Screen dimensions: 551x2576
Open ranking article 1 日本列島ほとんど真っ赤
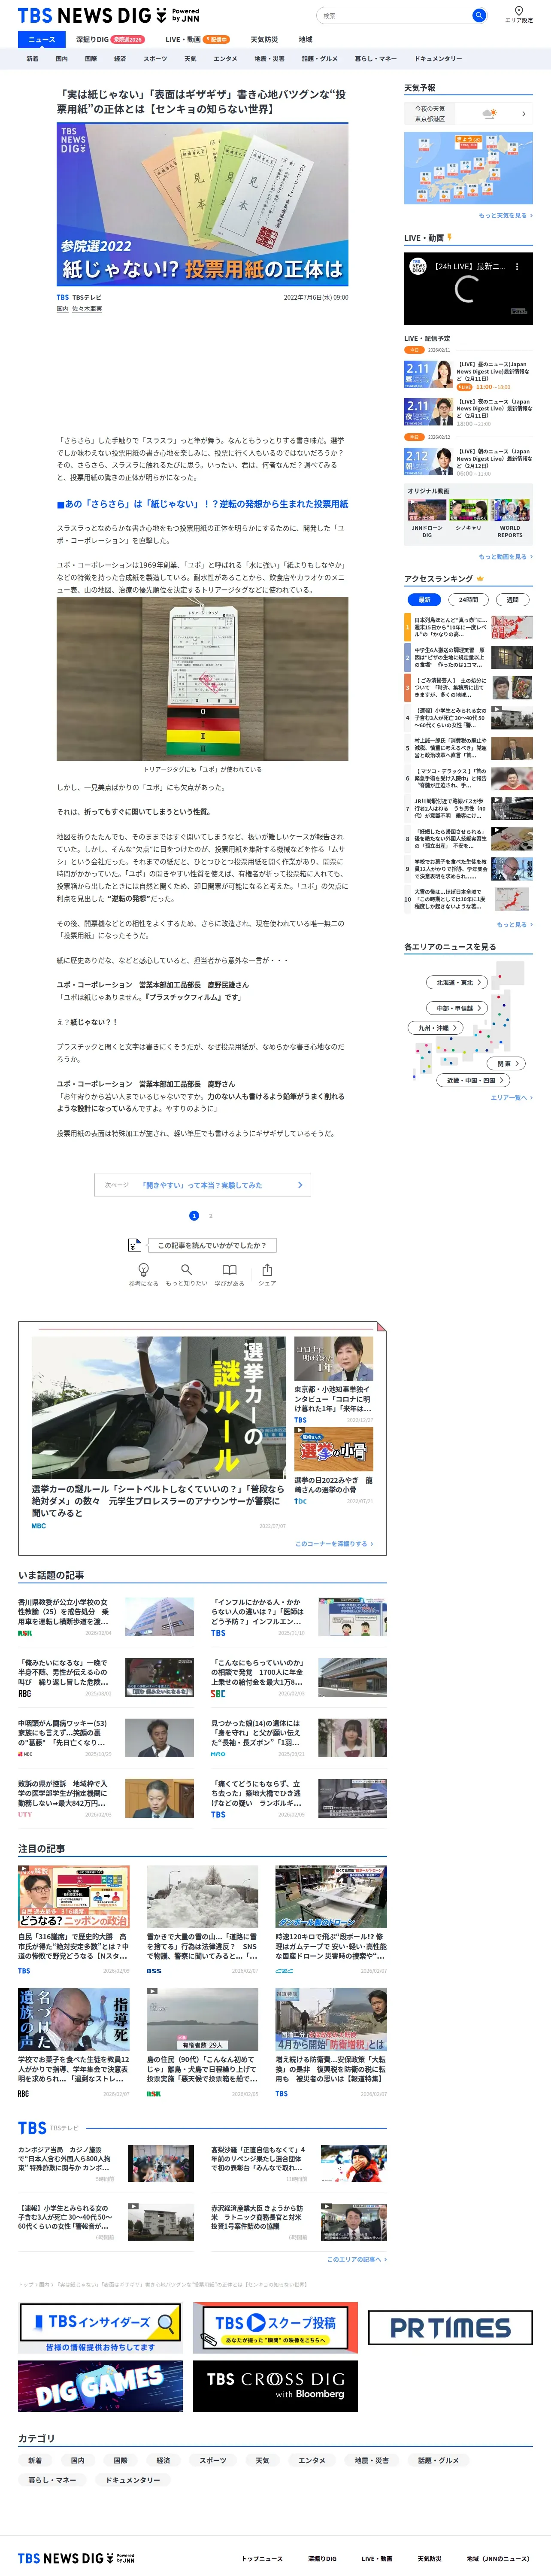tap(468, 627)
